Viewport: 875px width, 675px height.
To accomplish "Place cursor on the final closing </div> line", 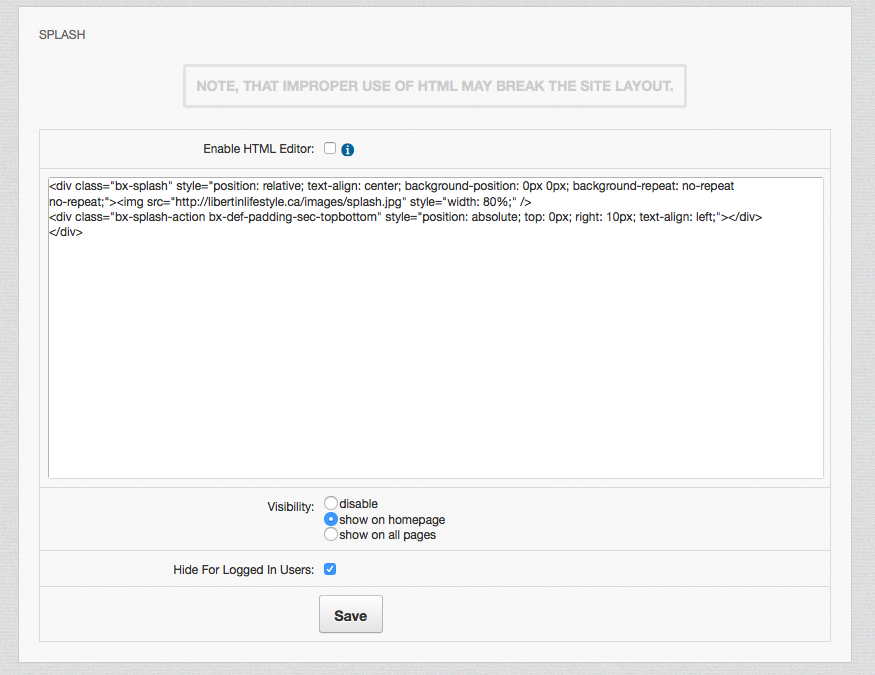I will pos(65,232).
